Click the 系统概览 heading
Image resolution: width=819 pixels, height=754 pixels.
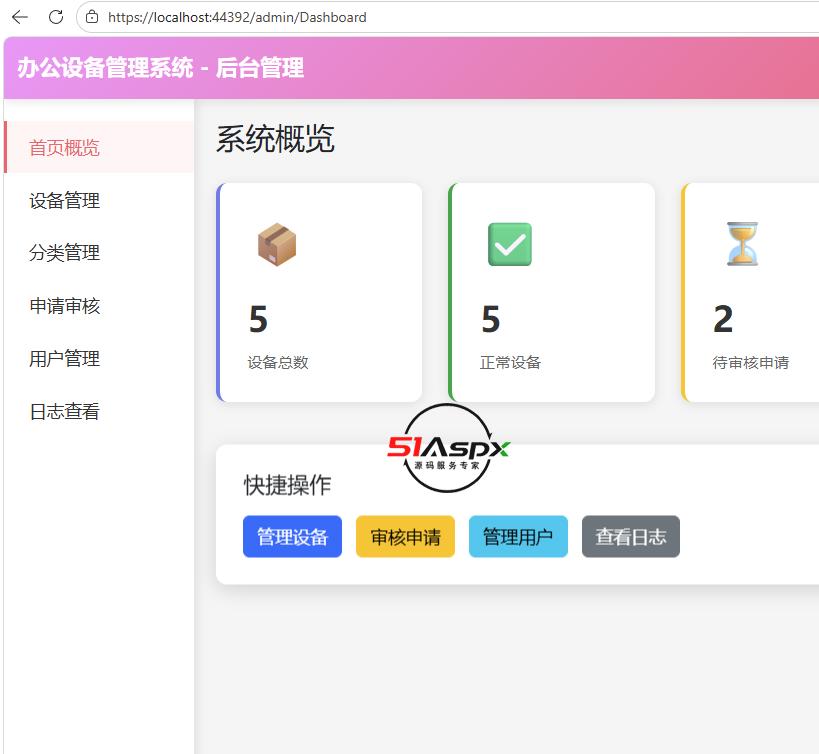point(275,139)
